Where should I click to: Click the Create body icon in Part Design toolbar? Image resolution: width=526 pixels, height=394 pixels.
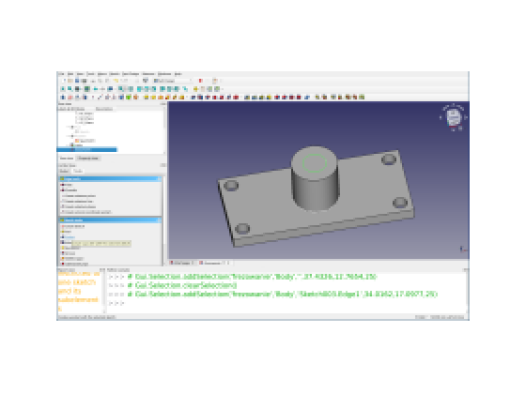63,97
